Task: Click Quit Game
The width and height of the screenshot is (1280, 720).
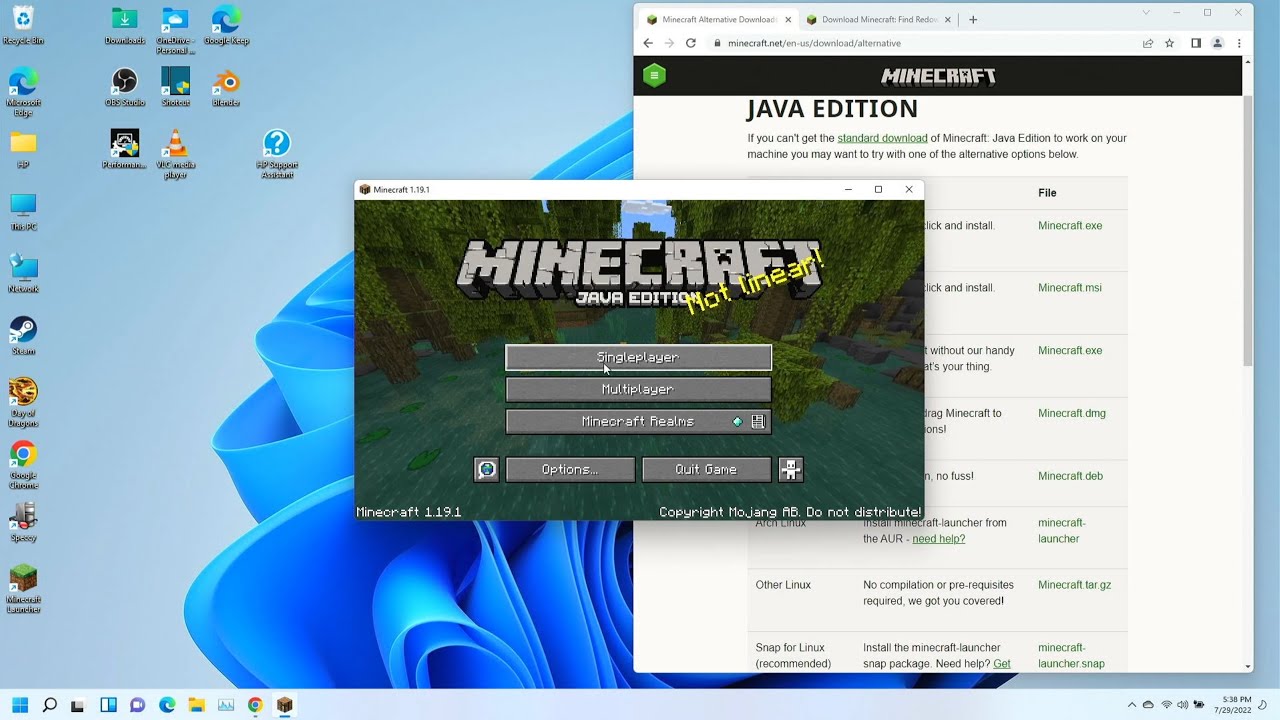Action: (x=706, y=469)
